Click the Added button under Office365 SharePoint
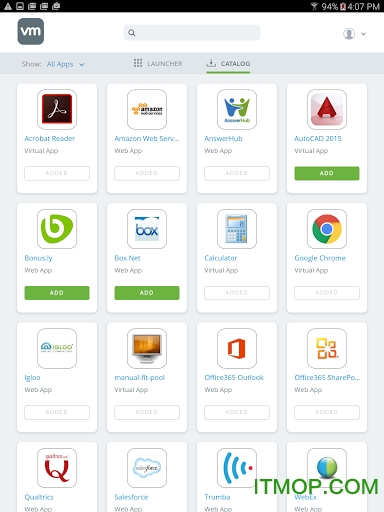384x512 pixels. [x=327, y=412]
